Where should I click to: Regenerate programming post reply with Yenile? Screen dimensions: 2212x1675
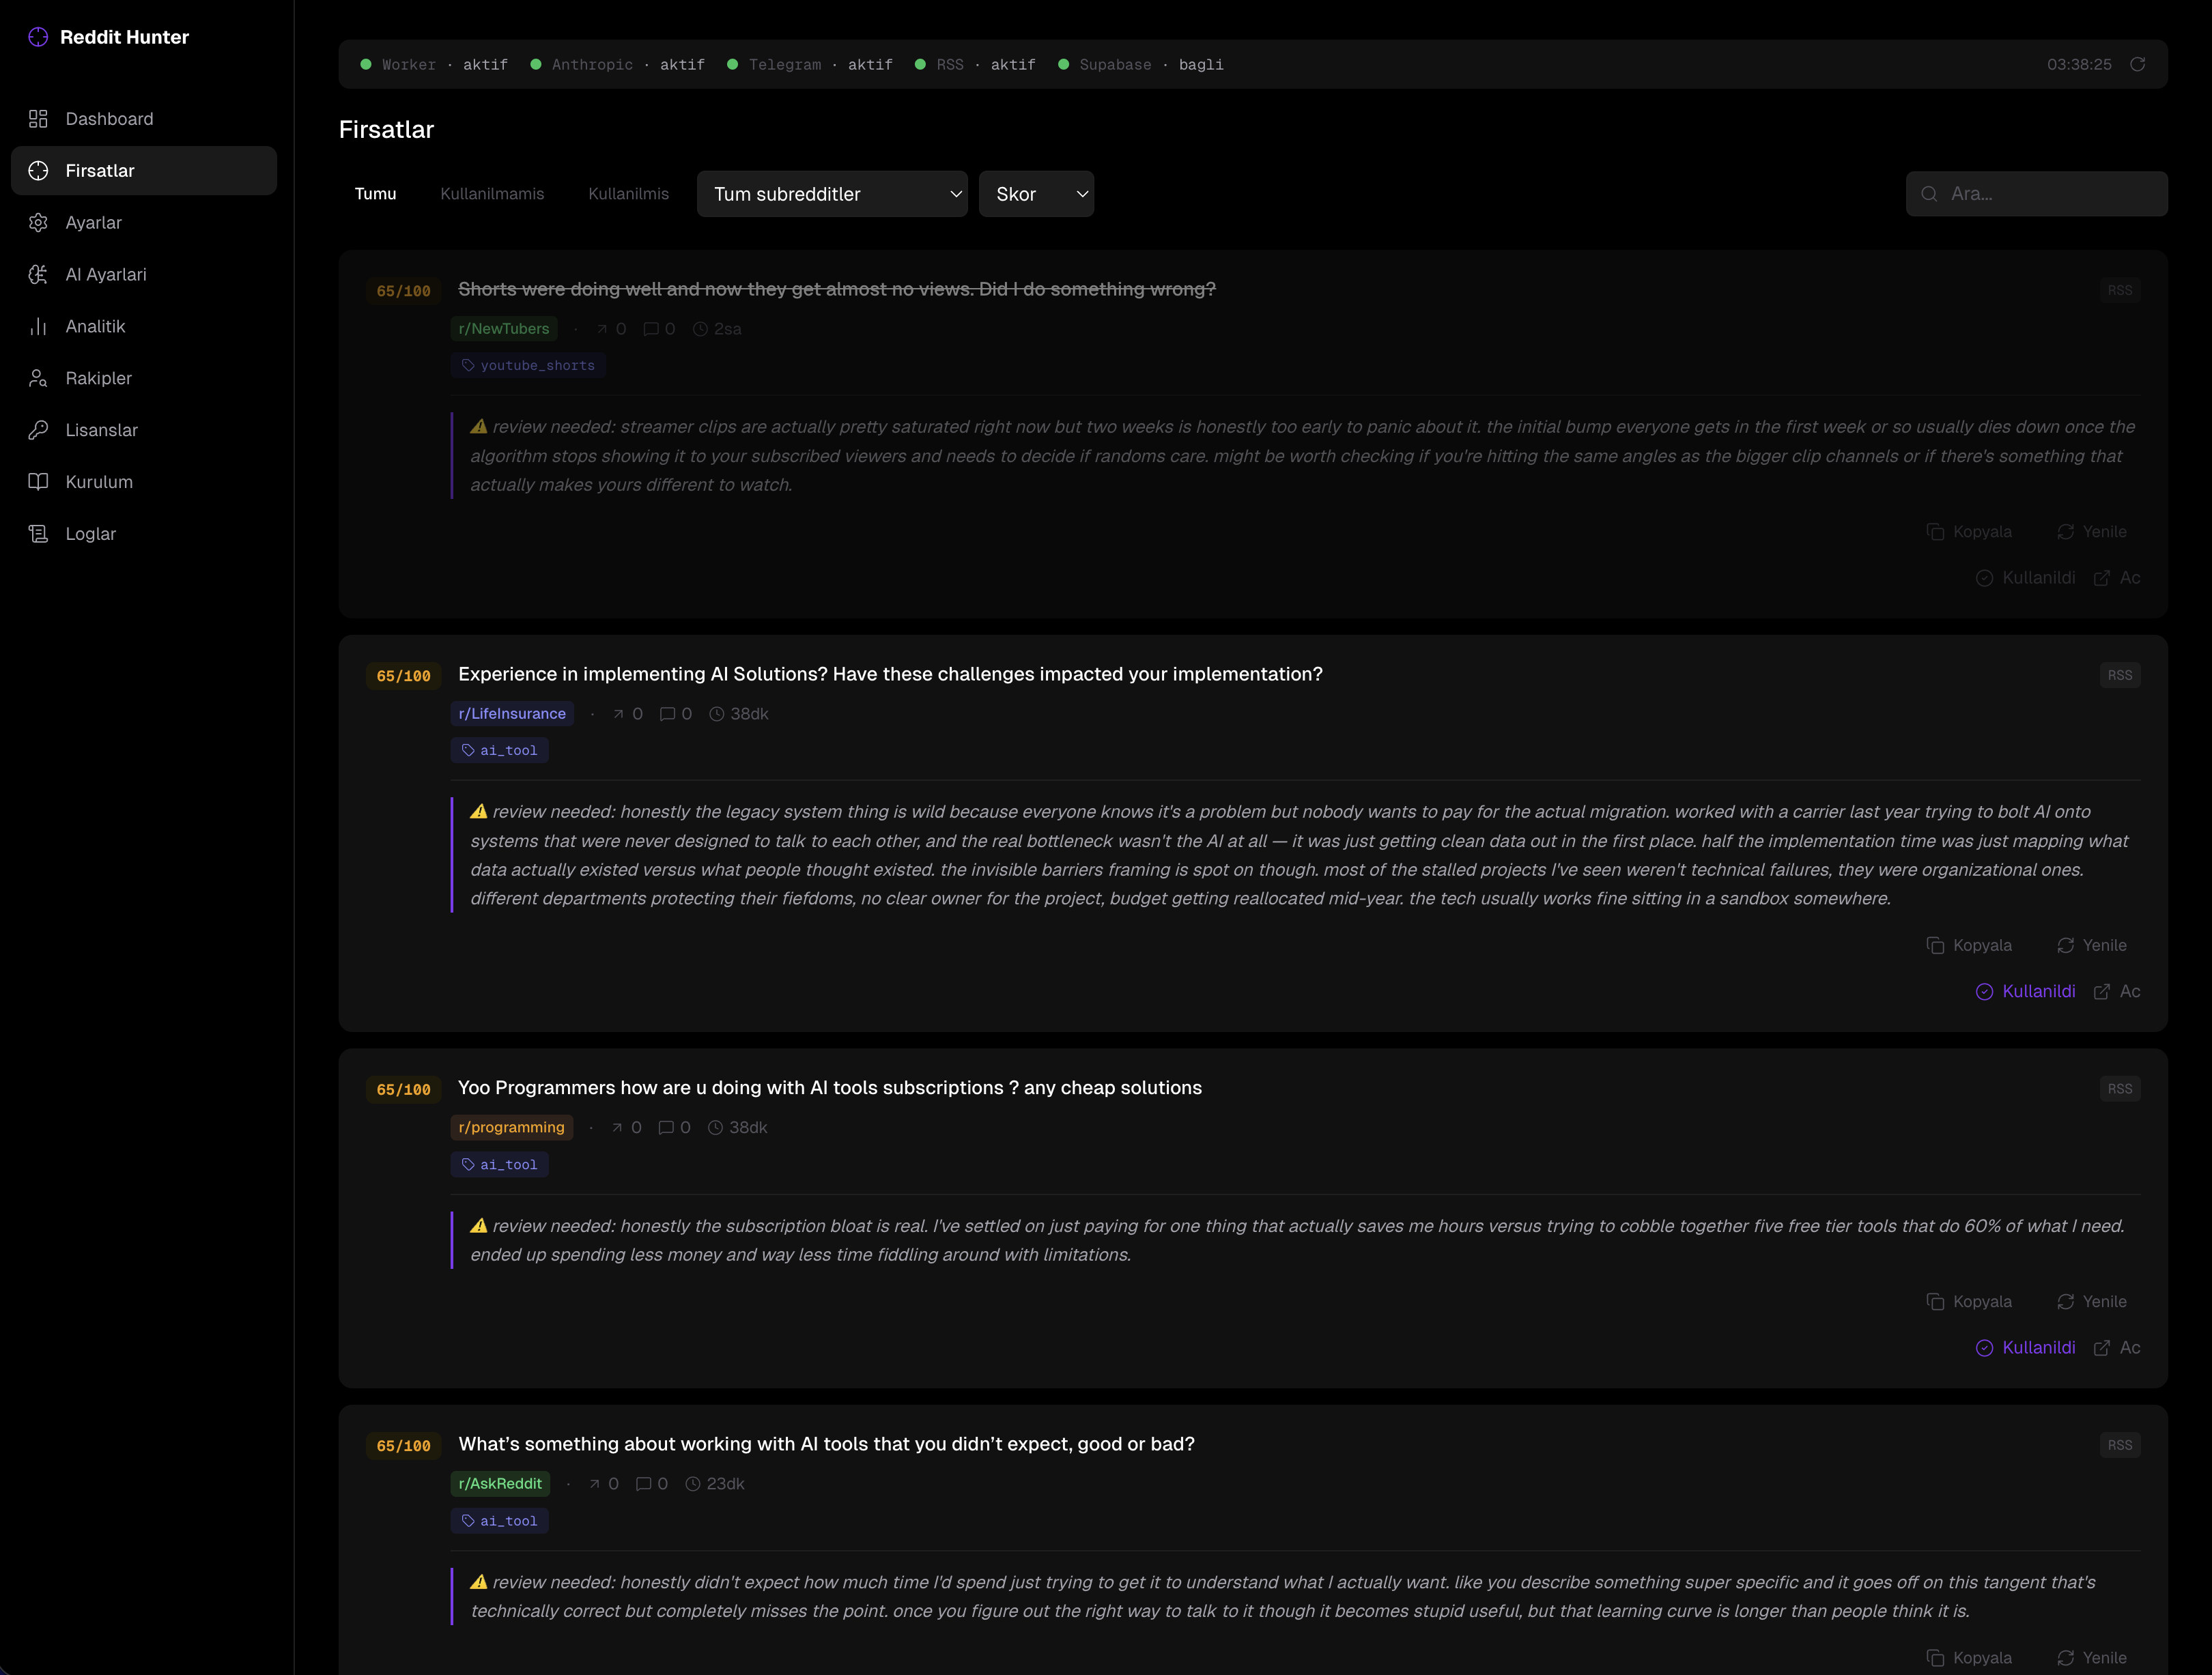pyautogui.click(x=2091, y=1301)
